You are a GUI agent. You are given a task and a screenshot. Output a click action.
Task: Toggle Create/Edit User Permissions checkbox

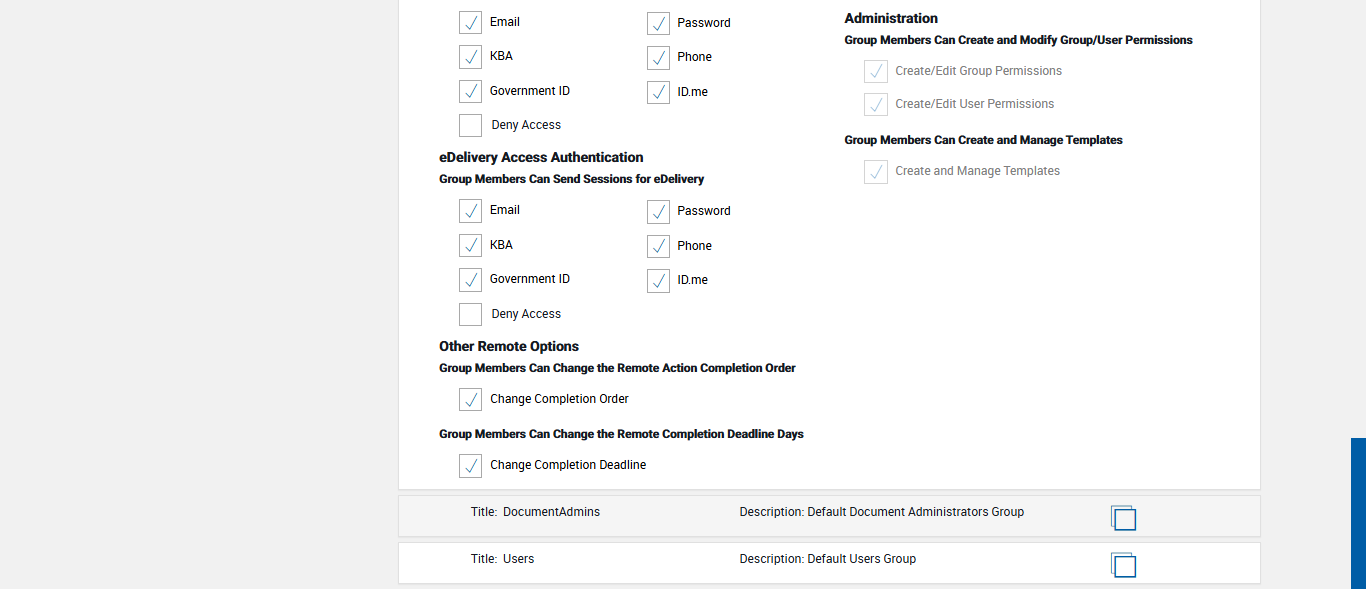876,105
